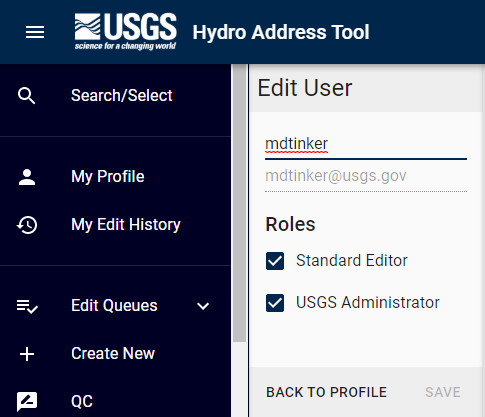Click the mdtinker username input field
The width and height of the screenshot is (485, 417).
(366, 144)
